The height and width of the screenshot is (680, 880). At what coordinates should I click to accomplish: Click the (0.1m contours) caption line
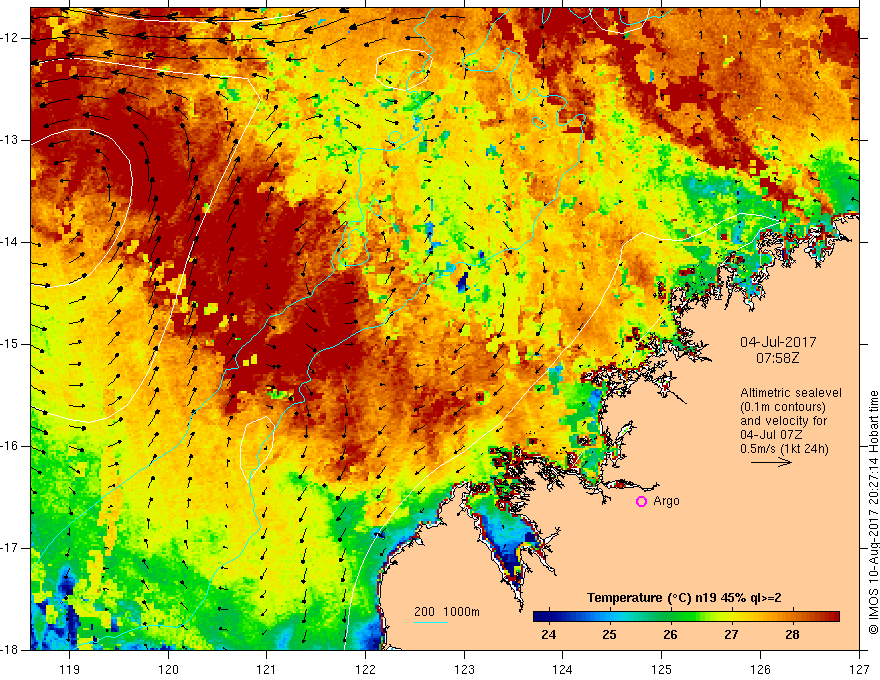click(x=783, y=407)
